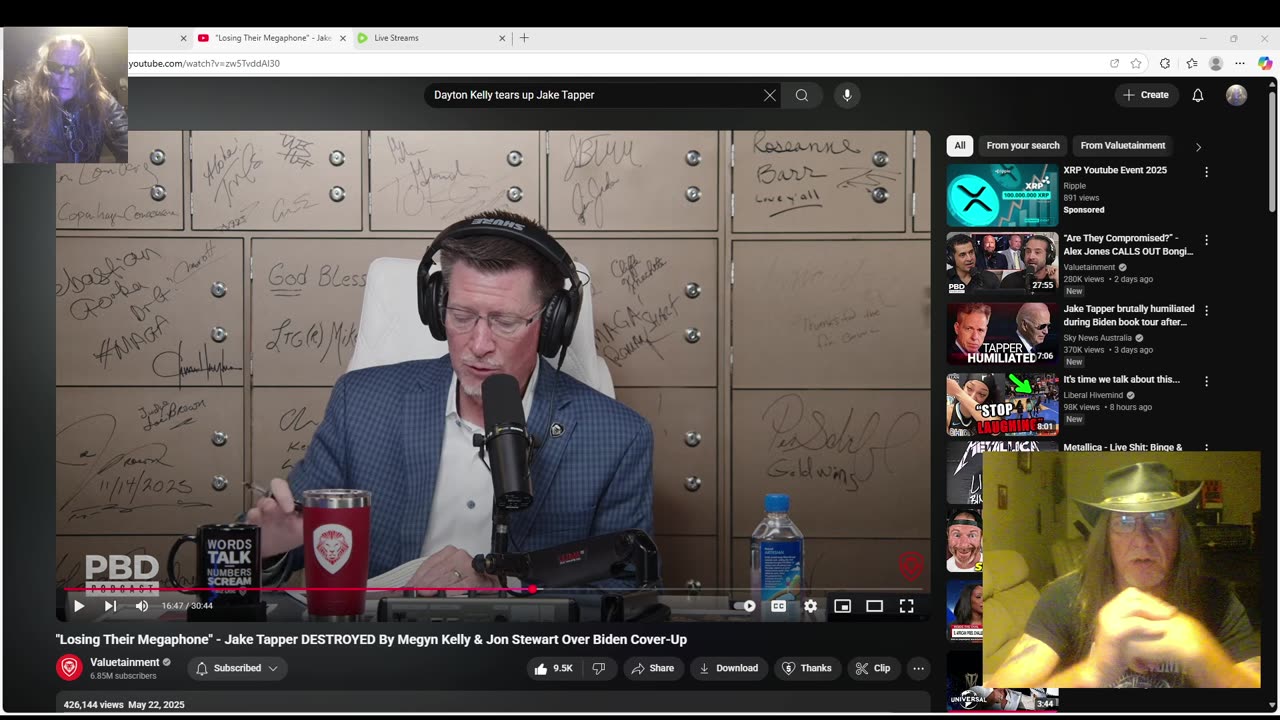1280x720 pixels.
Task: Toggle the autoplay switch
Action: 744,606
